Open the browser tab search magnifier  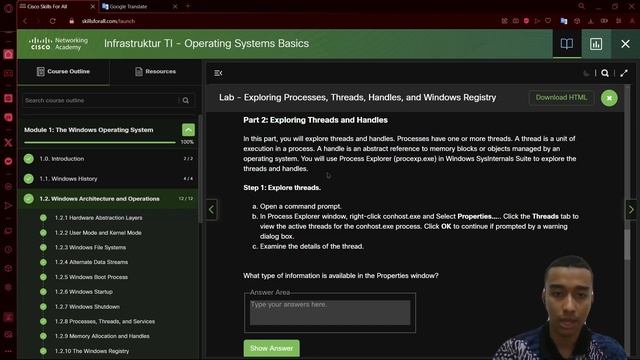pyautogui.click(x=581, y=6)
